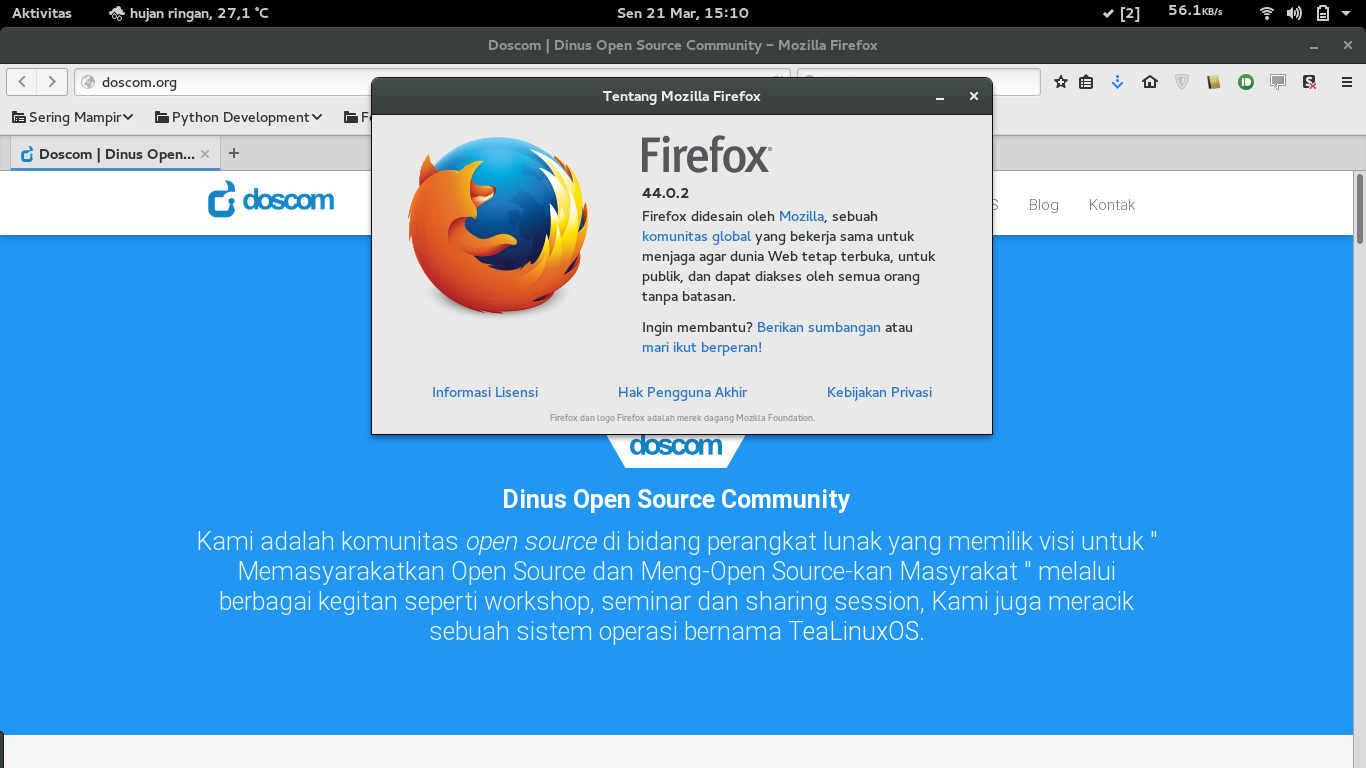Click the 44.0.2 version number

(665, 193)
